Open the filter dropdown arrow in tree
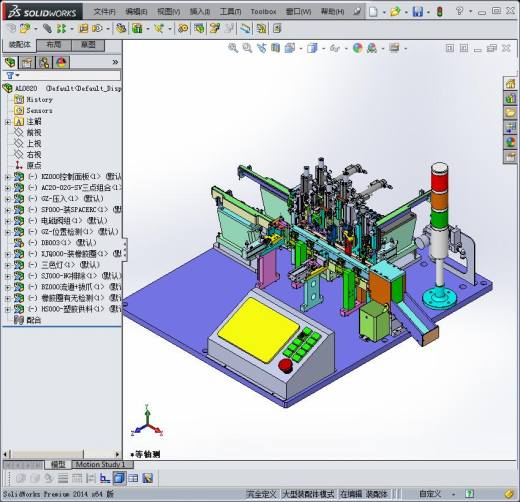 18,75
